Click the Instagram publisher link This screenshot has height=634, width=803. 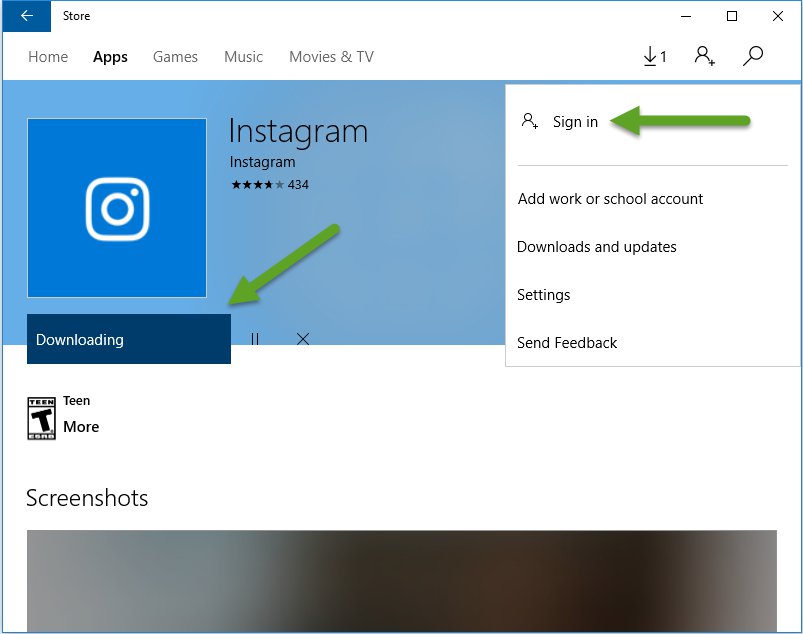[262, 162]
